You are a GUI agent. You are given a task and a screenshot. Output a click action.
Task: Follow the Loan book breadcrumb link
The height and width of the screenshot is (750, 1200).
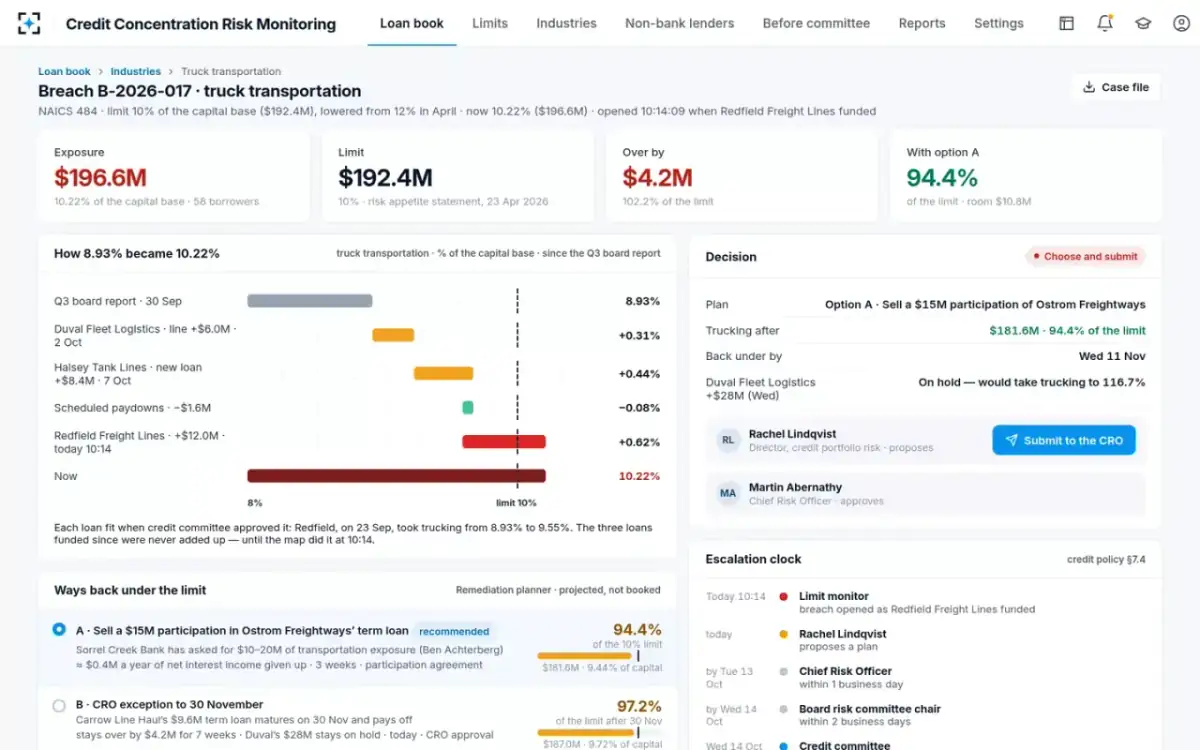pyautogui.click(x=64, y=71)
